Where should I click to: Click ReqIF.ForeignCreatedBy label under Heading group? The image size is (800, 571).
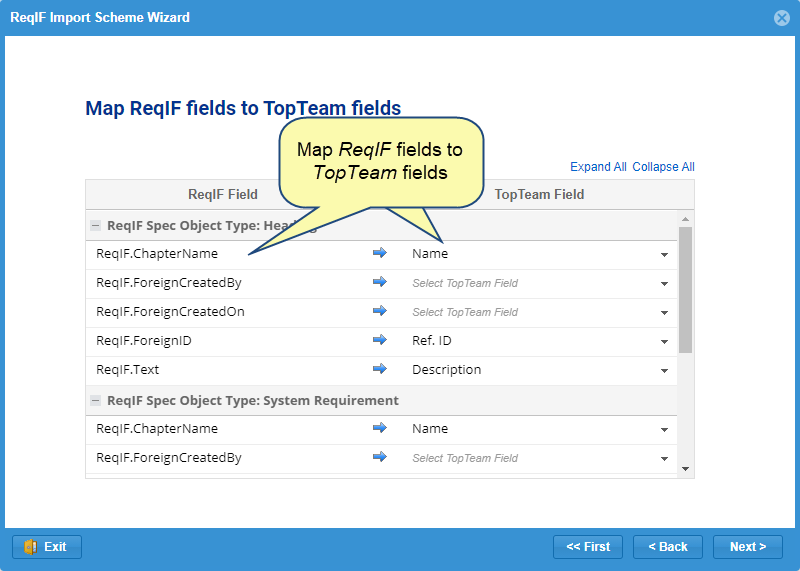click(169, 283)
